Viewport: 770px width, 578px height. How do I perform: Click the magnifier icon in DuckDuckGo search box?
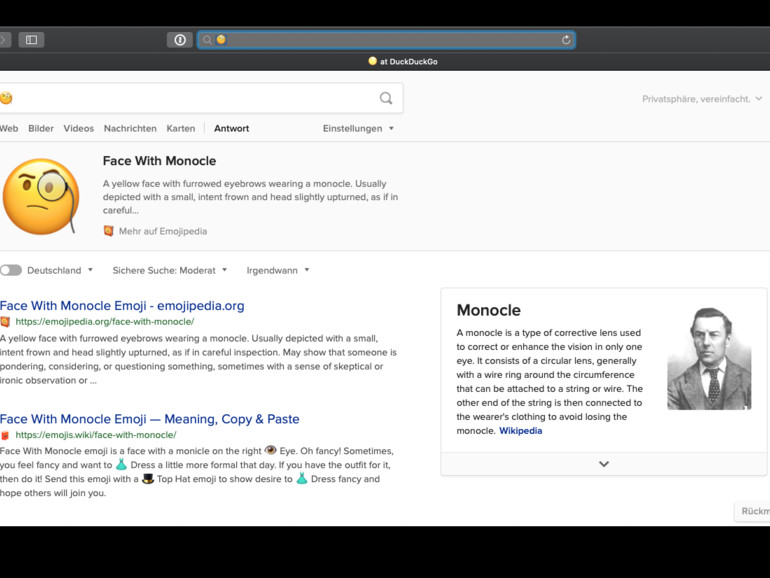click(x=386, y=98)
